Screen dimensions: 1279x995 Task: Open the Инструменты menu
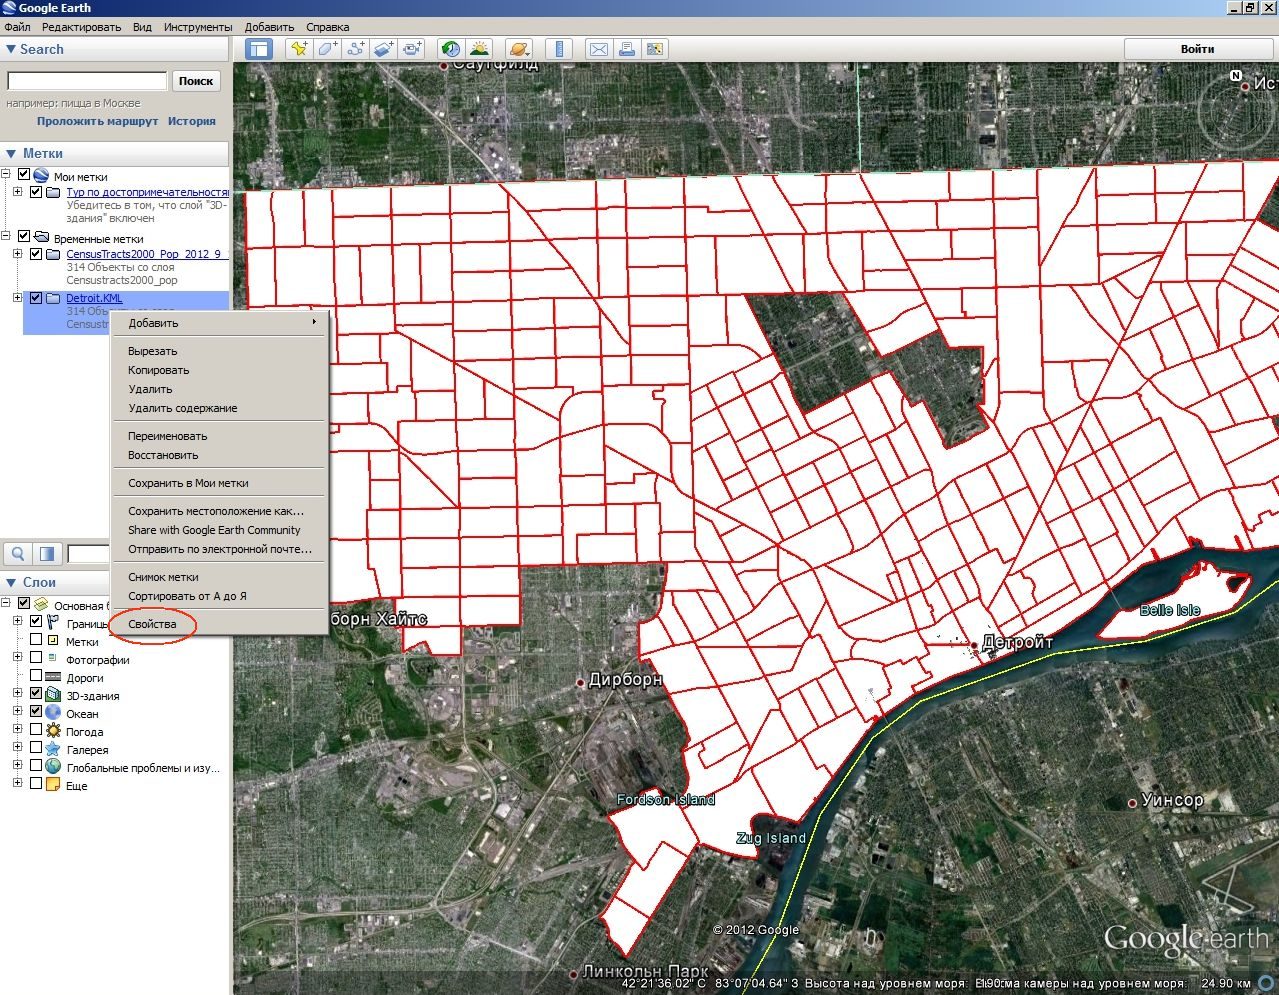(198, 27)
